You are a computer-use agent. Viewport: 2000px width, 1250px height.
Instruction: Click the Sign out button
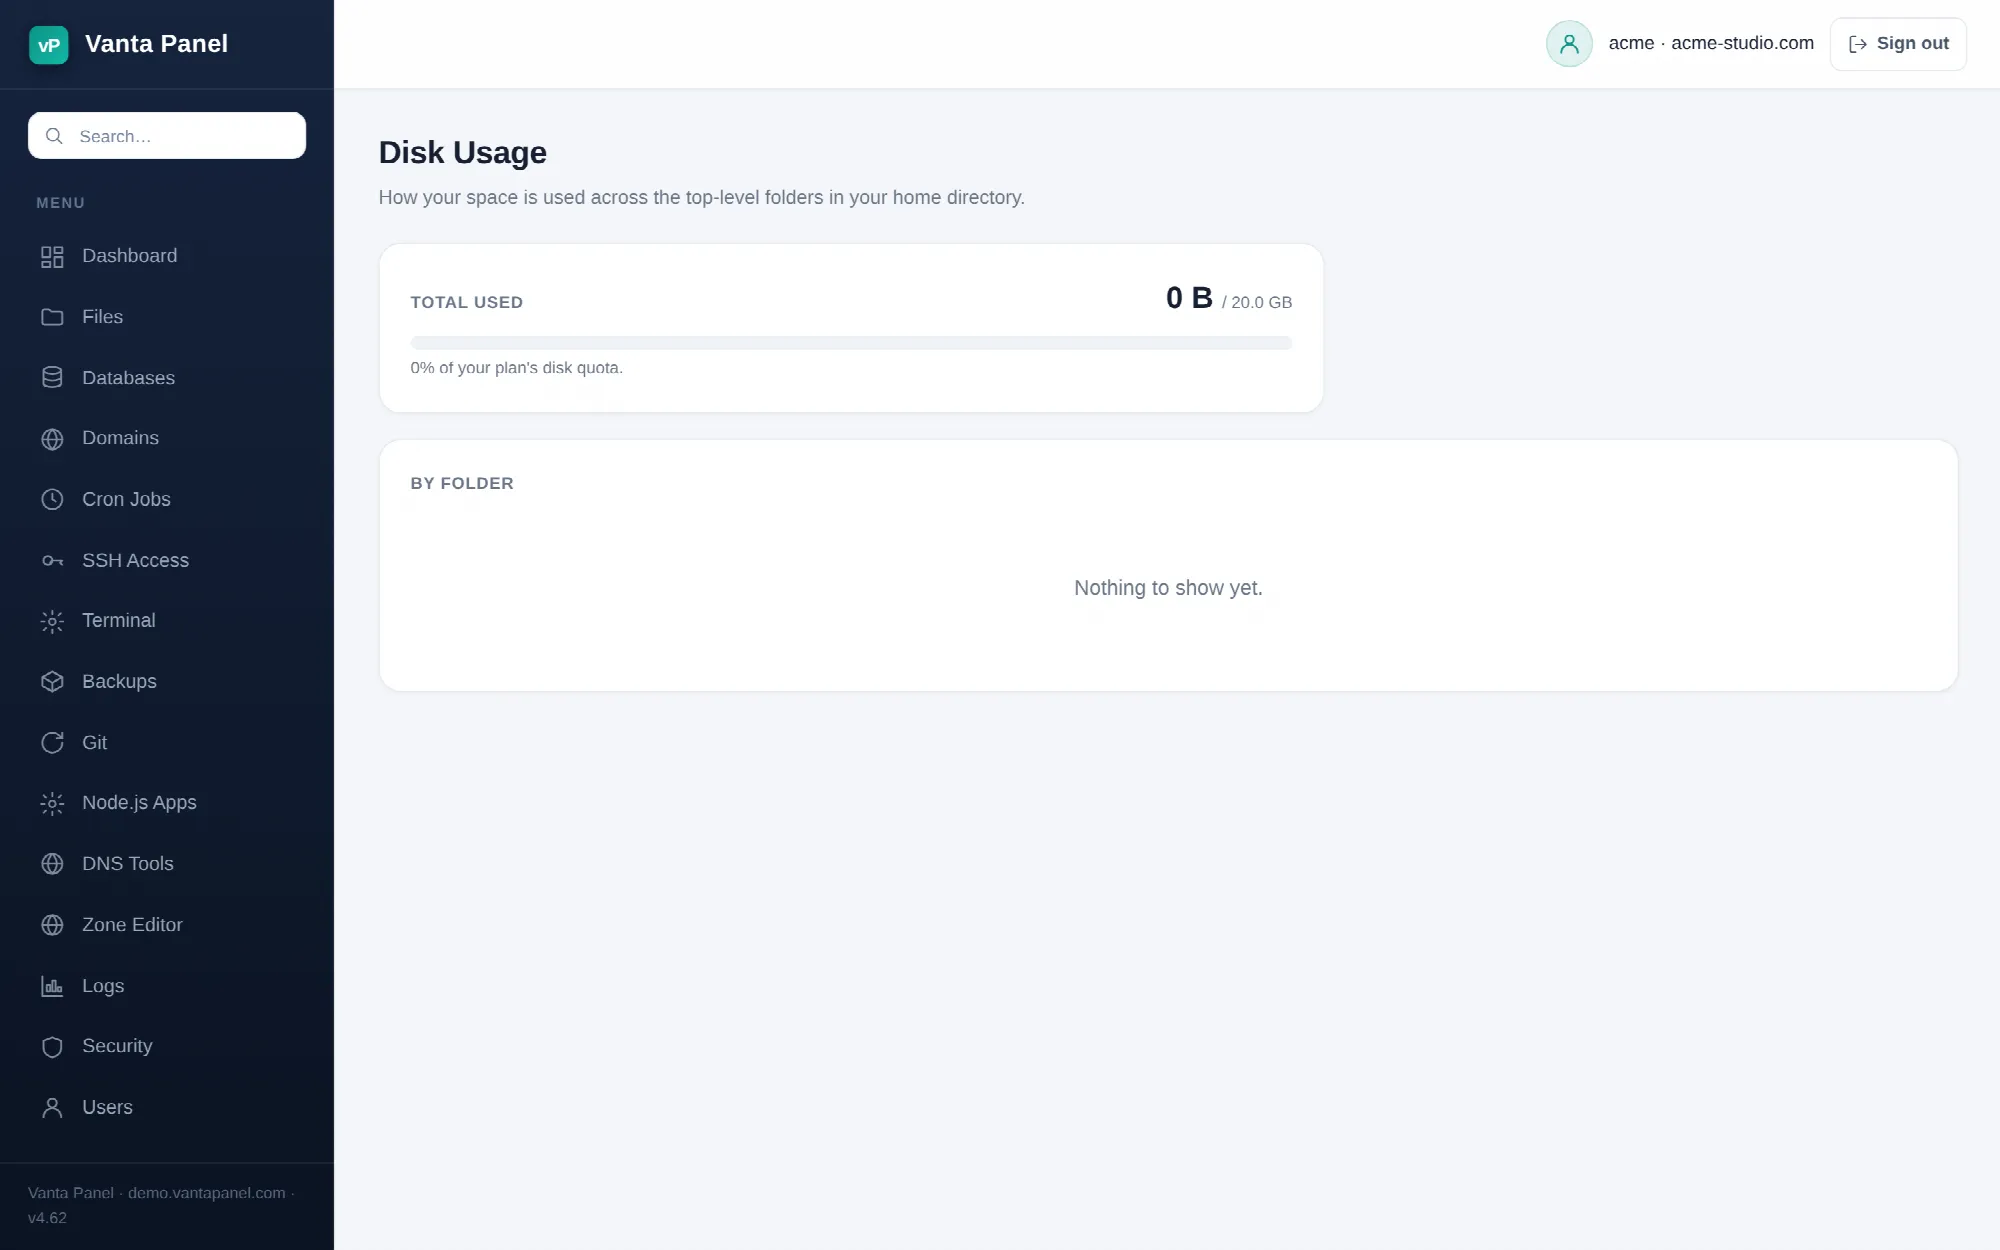coord(1898,44)
